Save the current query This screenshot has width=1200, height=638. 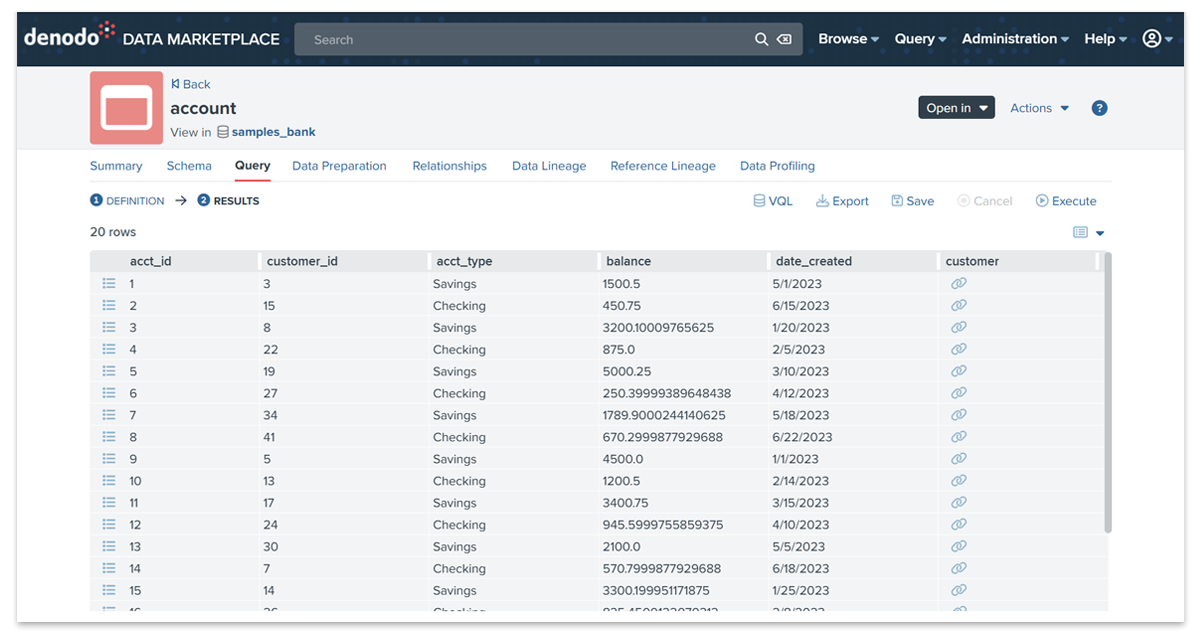(x=912, y=200)
